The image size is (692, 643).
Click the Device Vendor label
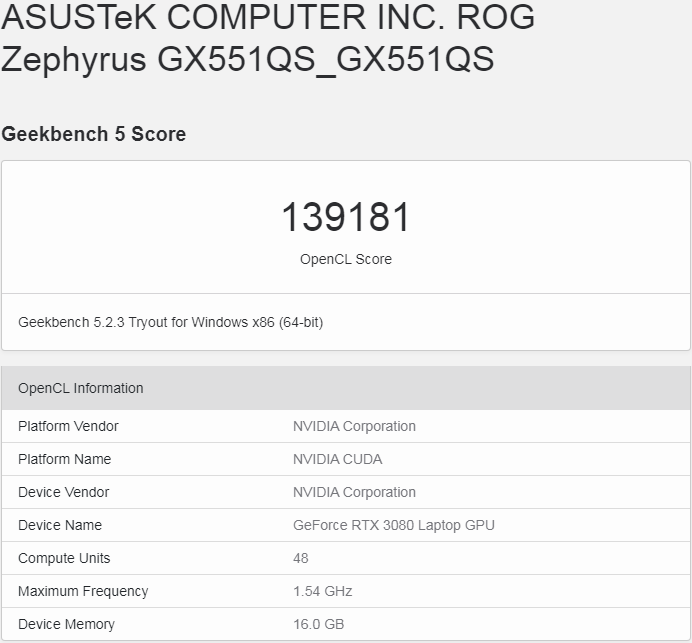click(x=64, y=492)
